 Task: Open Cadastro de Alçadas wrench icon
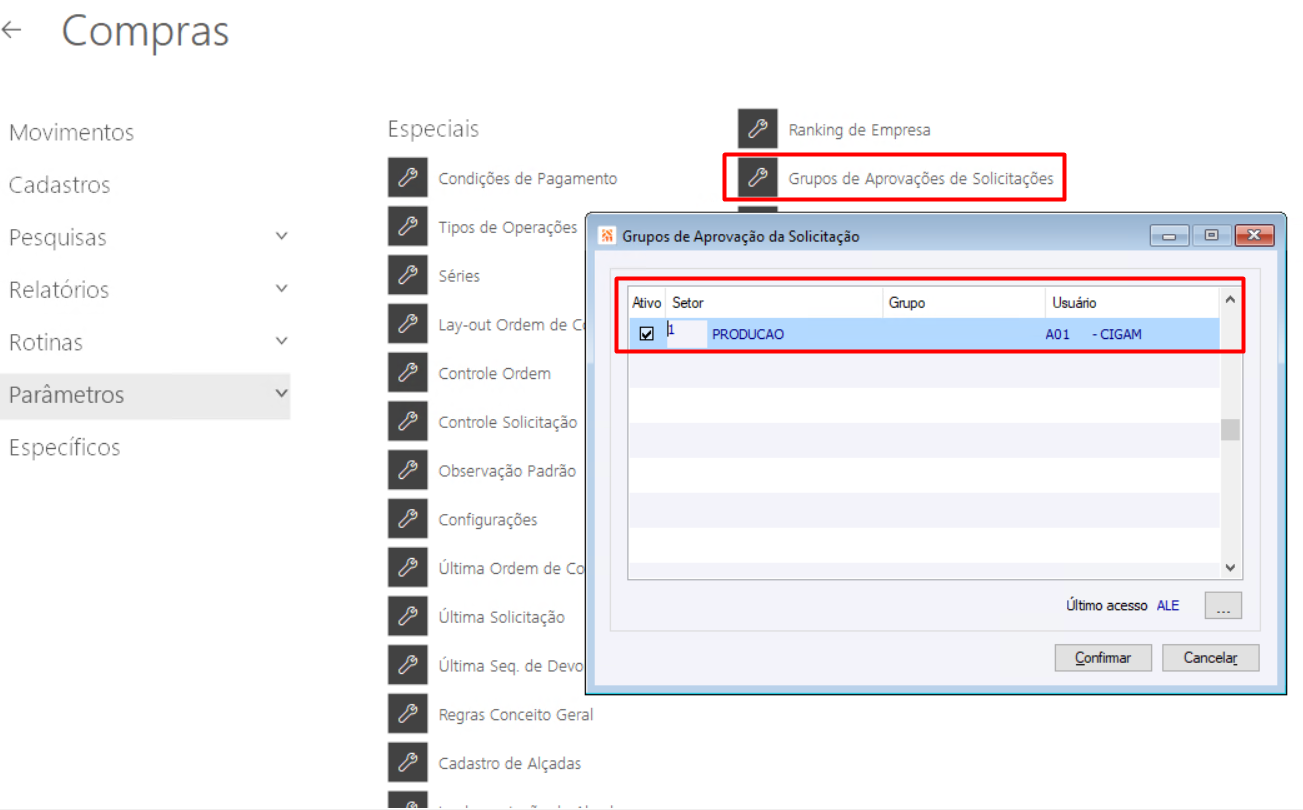pos(407,763)
